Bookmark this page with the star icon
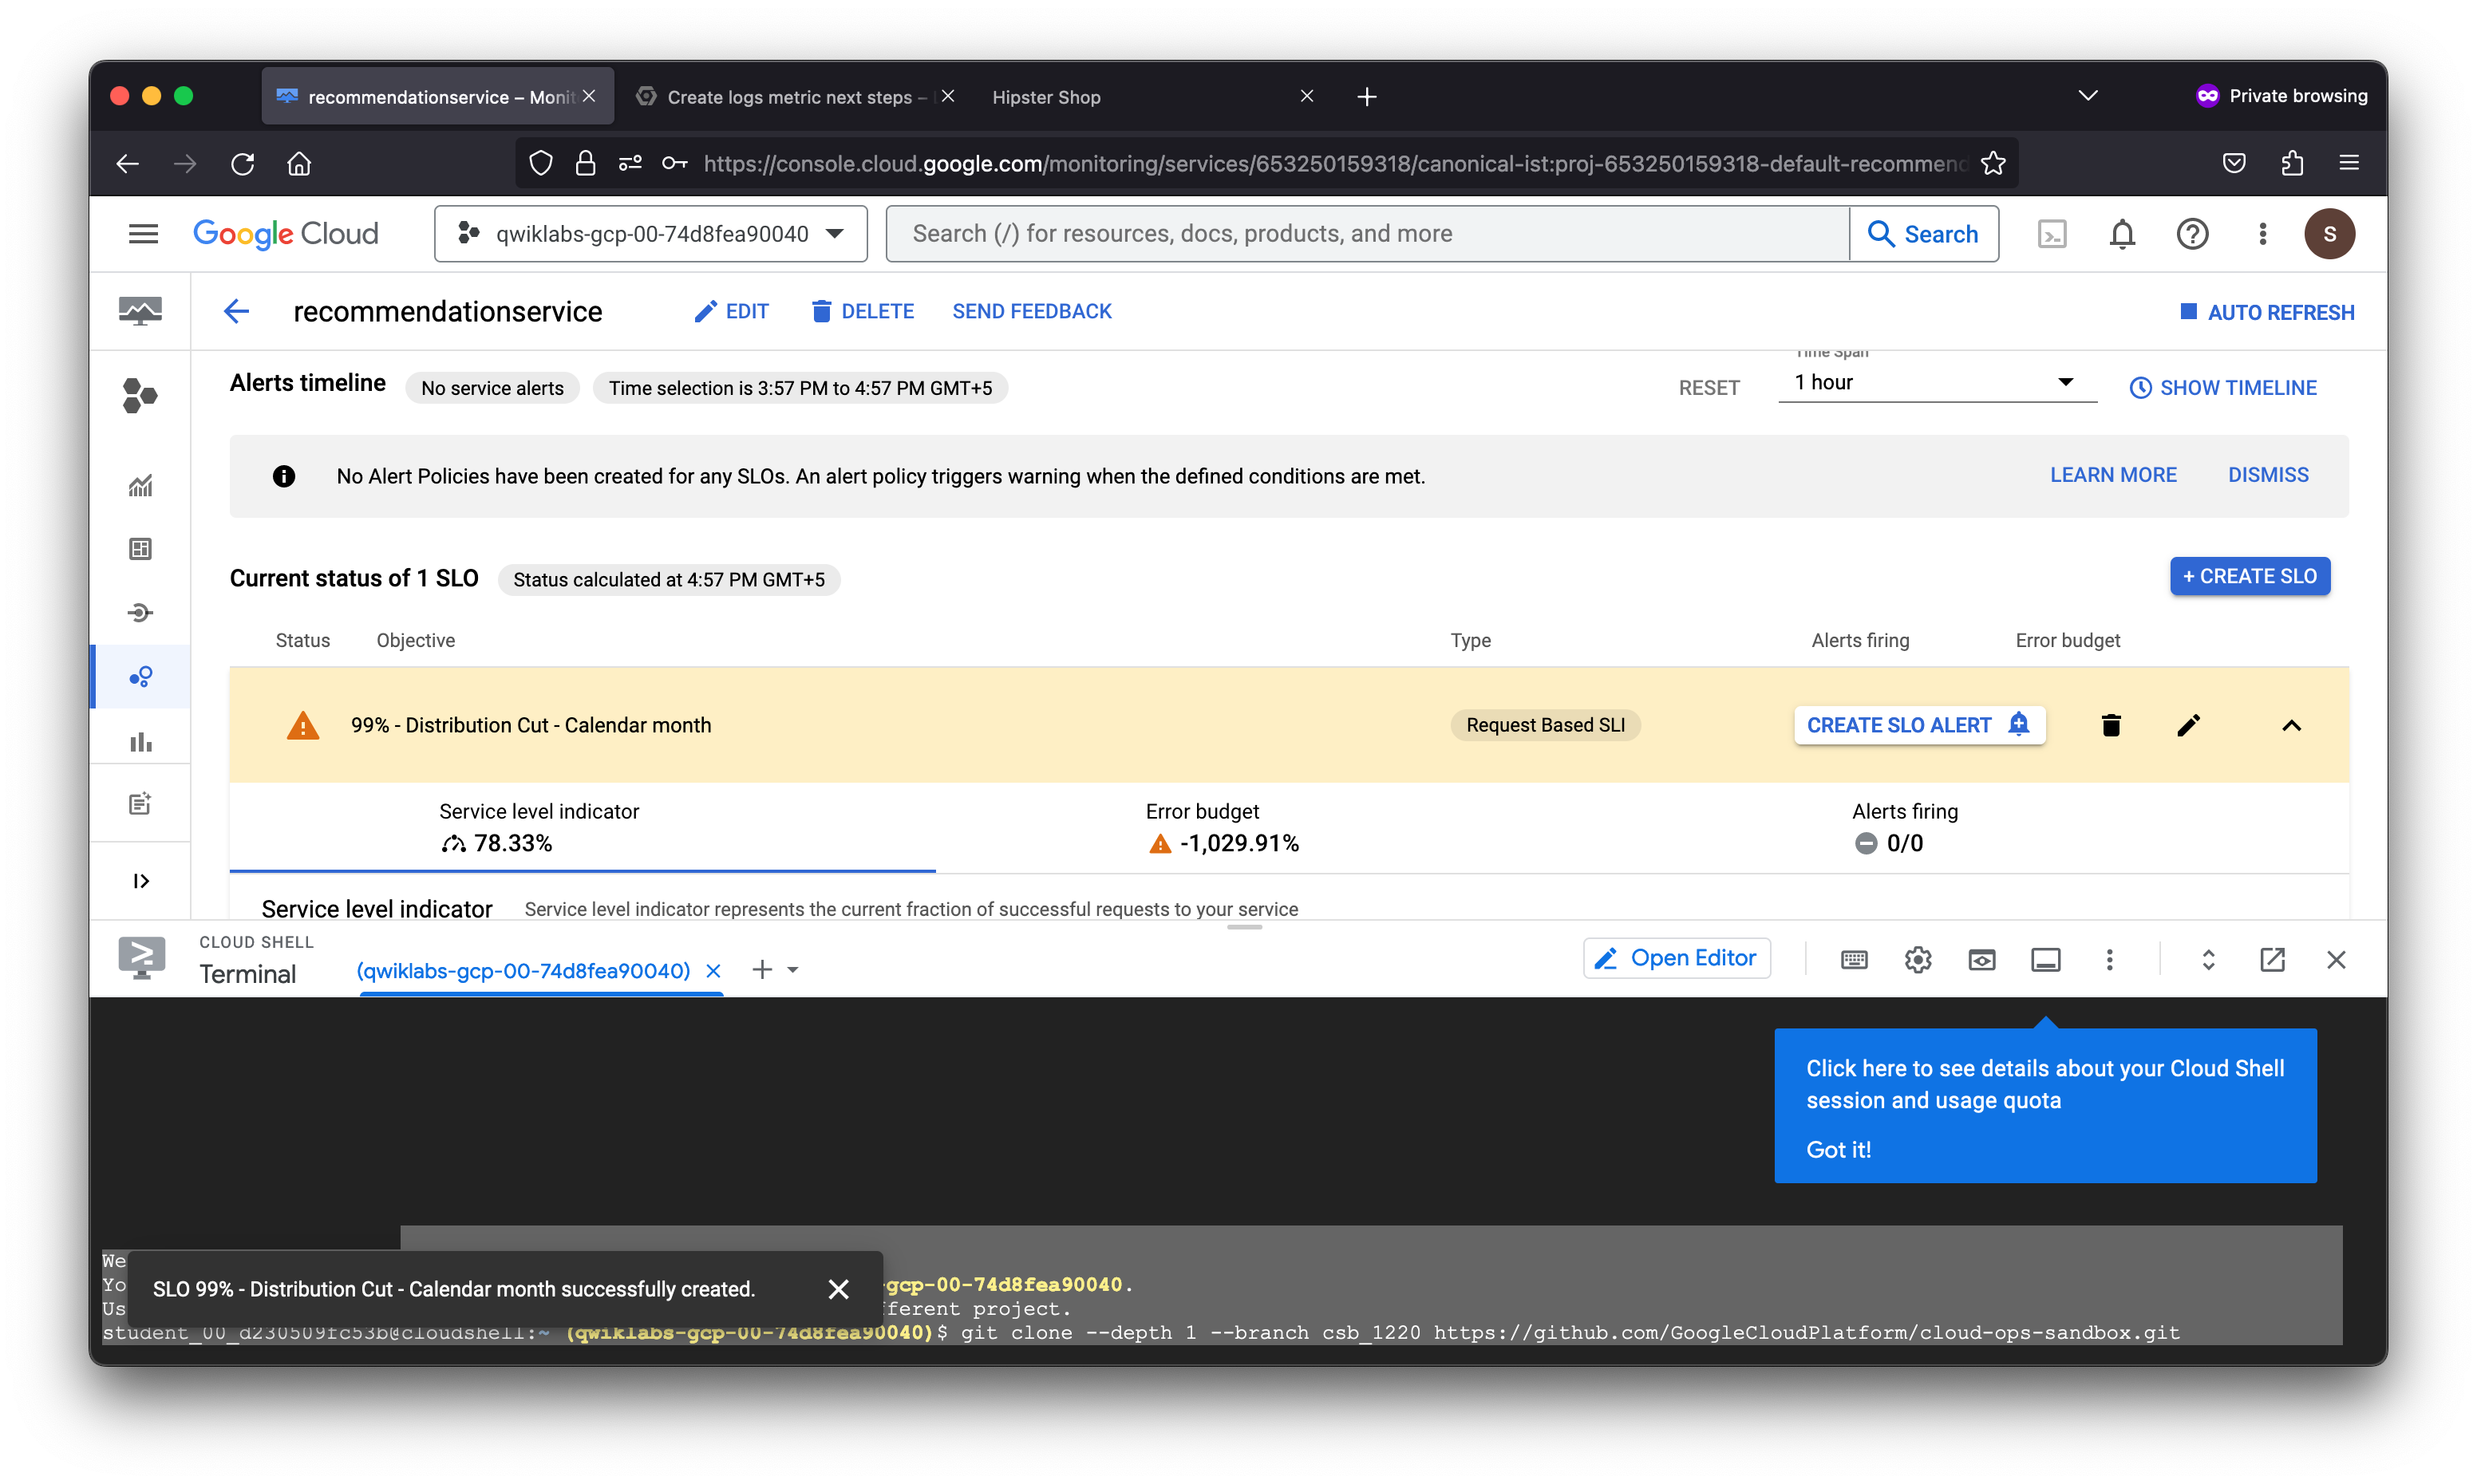Screen dimensions: 2477x1484 click(x=1993, y=164)
